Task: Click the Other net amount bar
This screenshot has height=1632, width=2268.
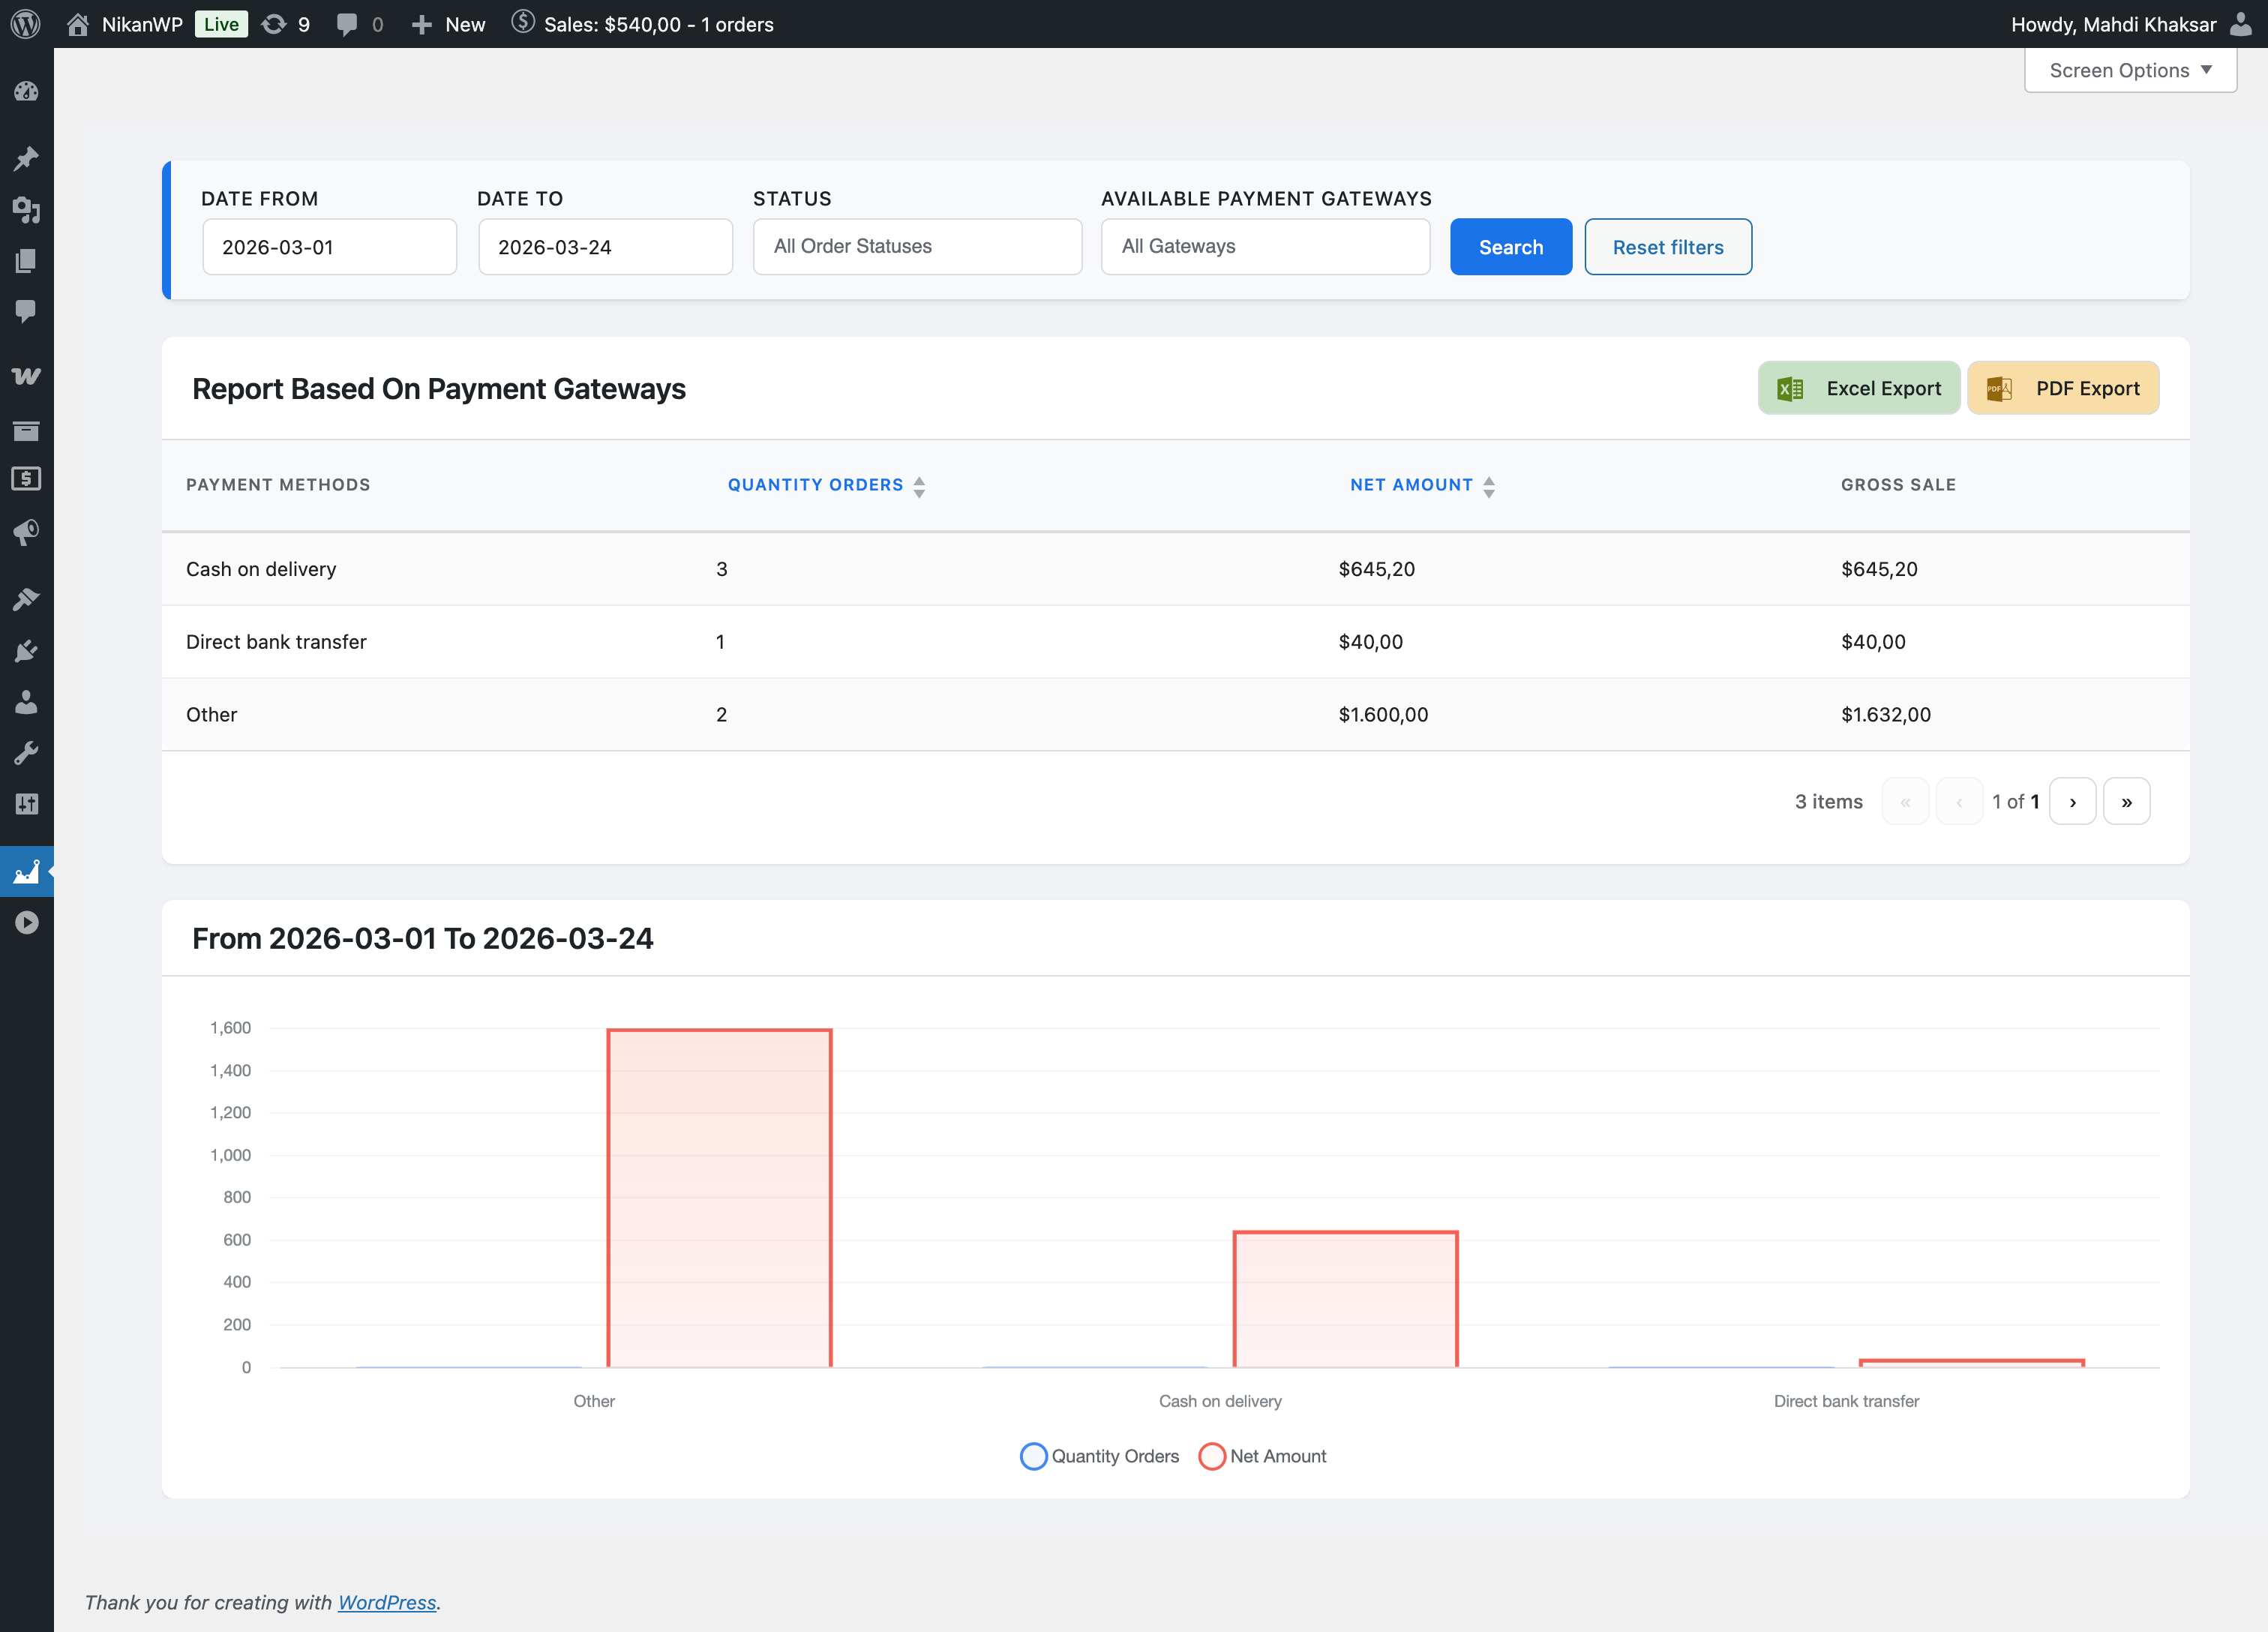Action: point(719,1198)
